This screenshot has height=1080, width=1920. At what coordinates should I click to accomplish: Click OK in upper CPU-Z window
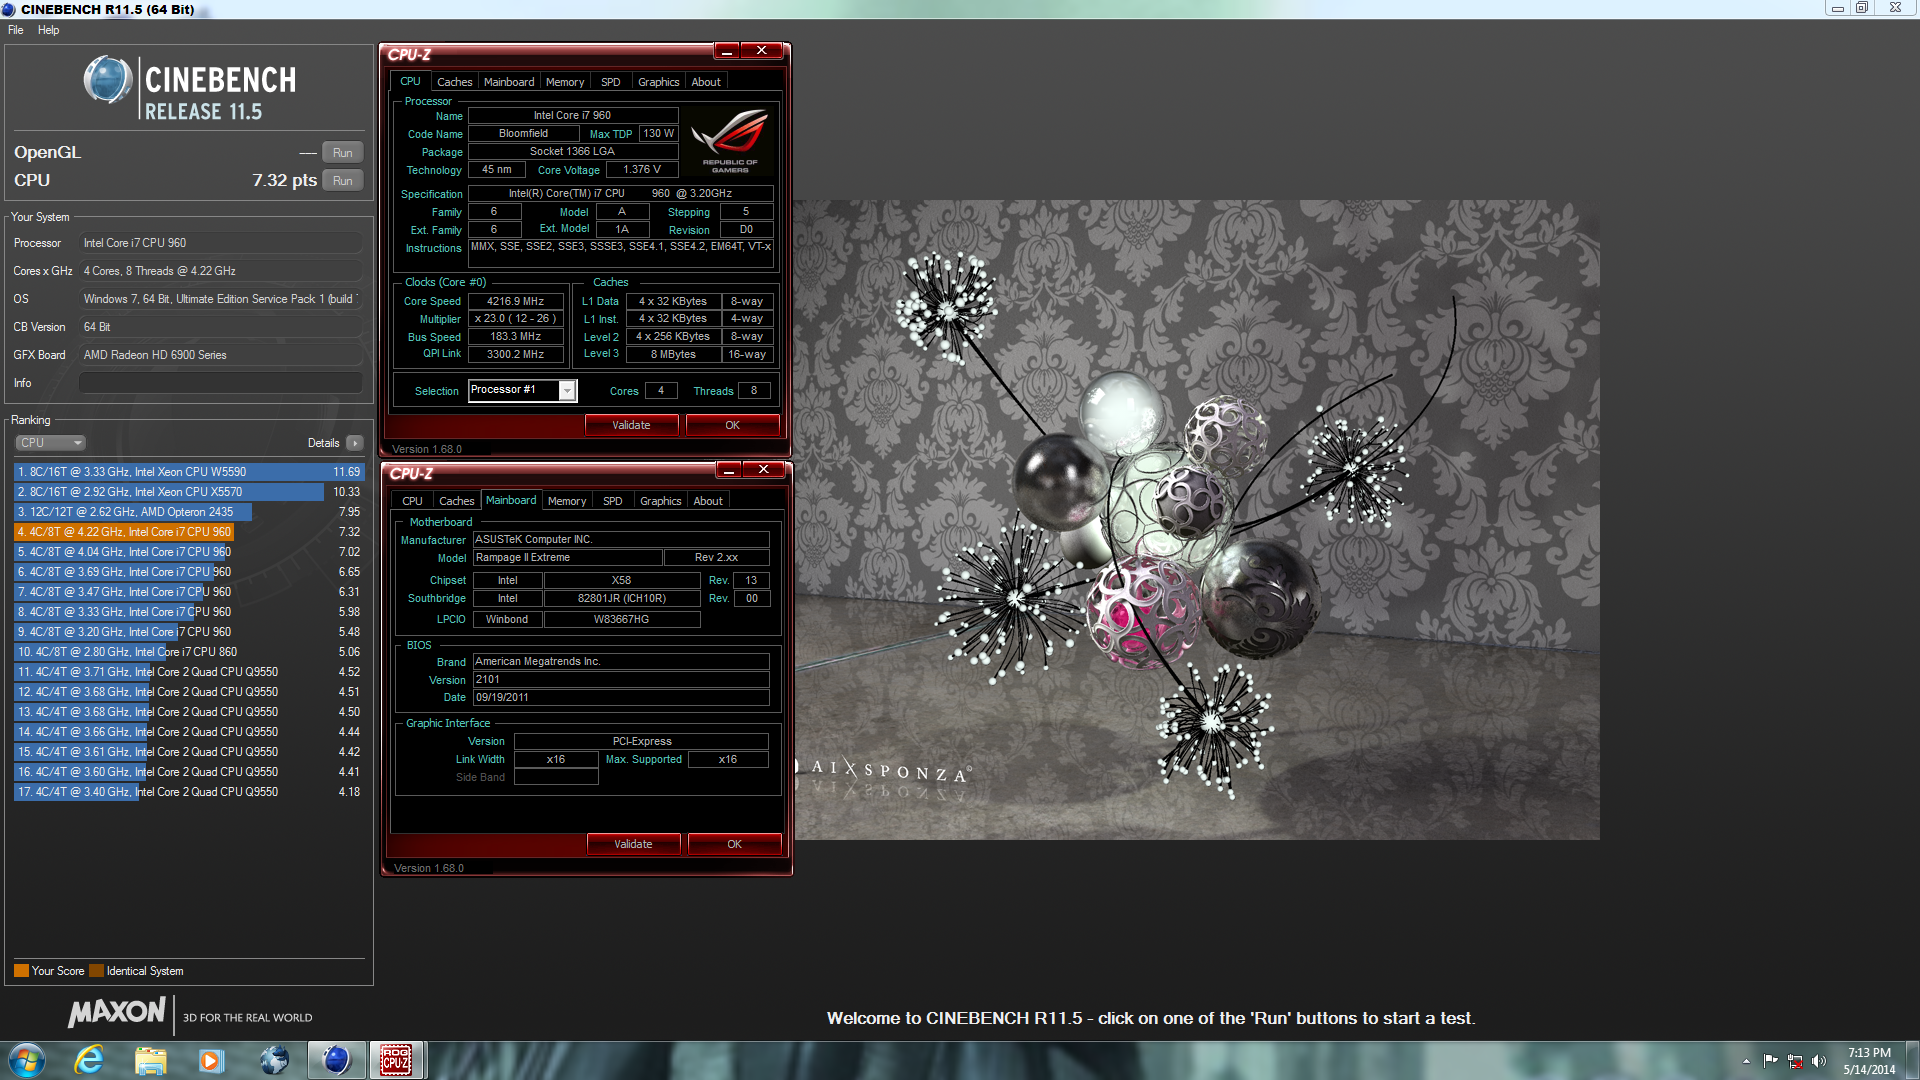(732, 425)
